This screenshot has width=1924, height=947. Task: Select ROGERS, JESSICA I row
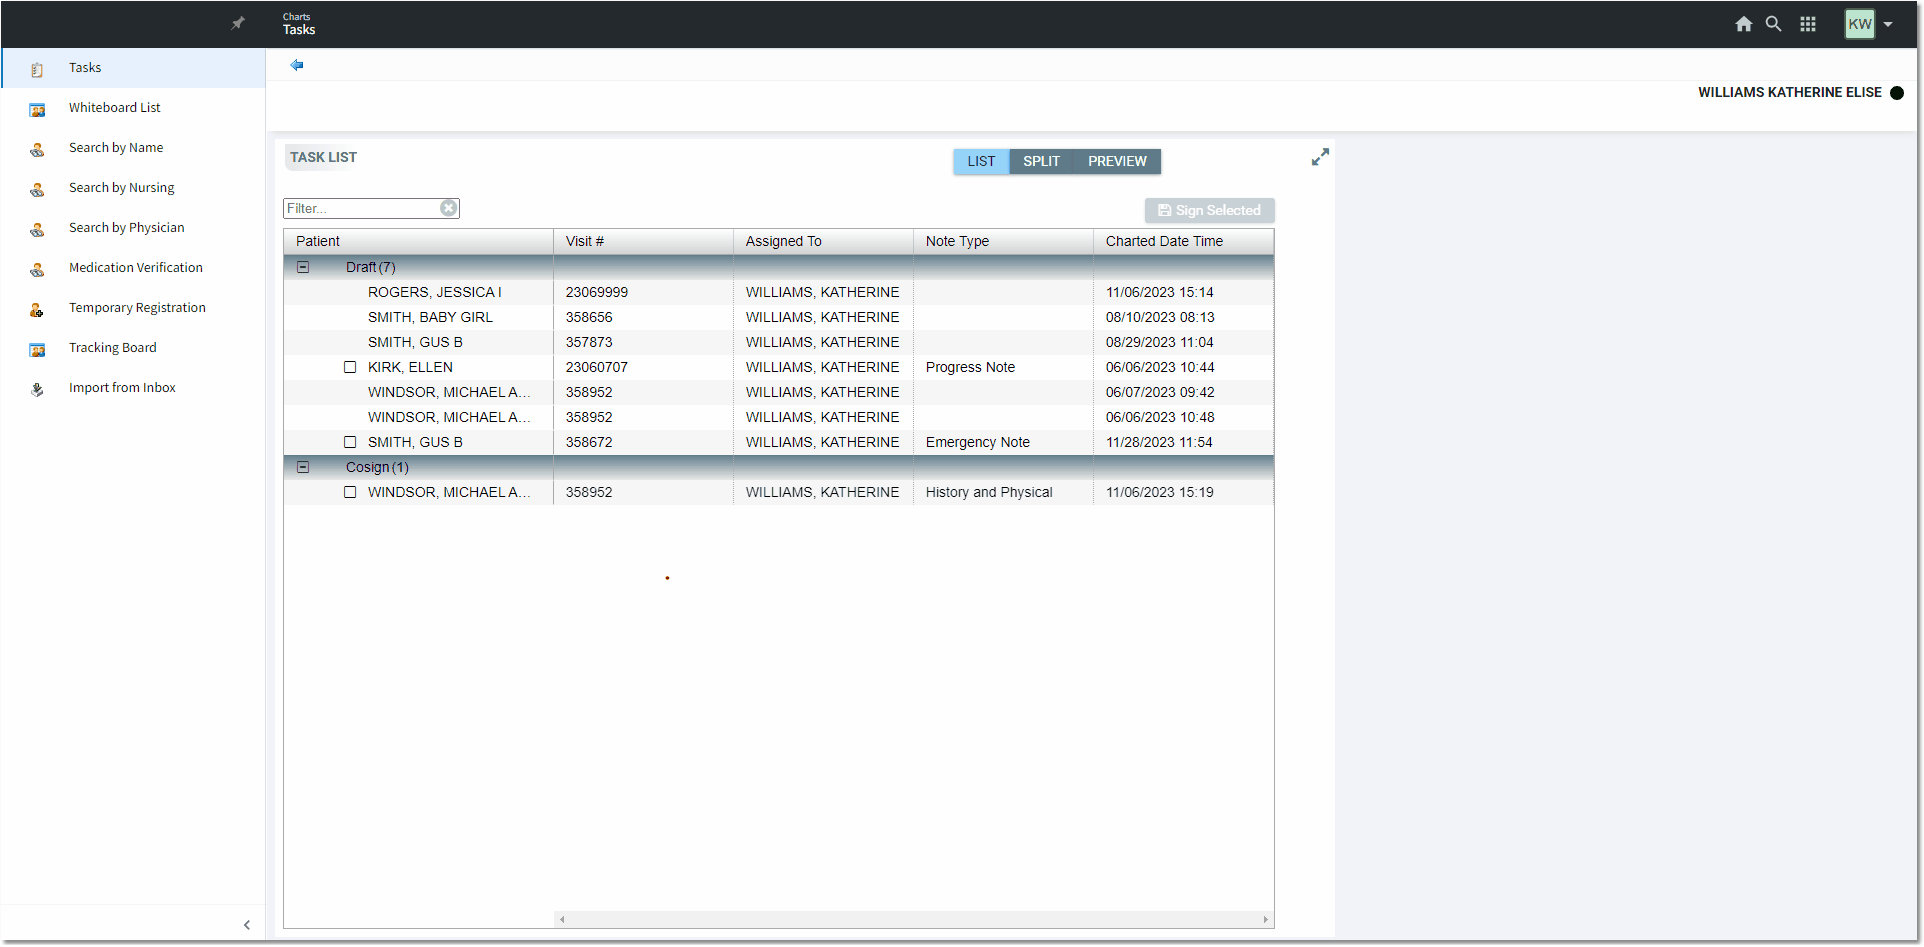coord(778,292)
